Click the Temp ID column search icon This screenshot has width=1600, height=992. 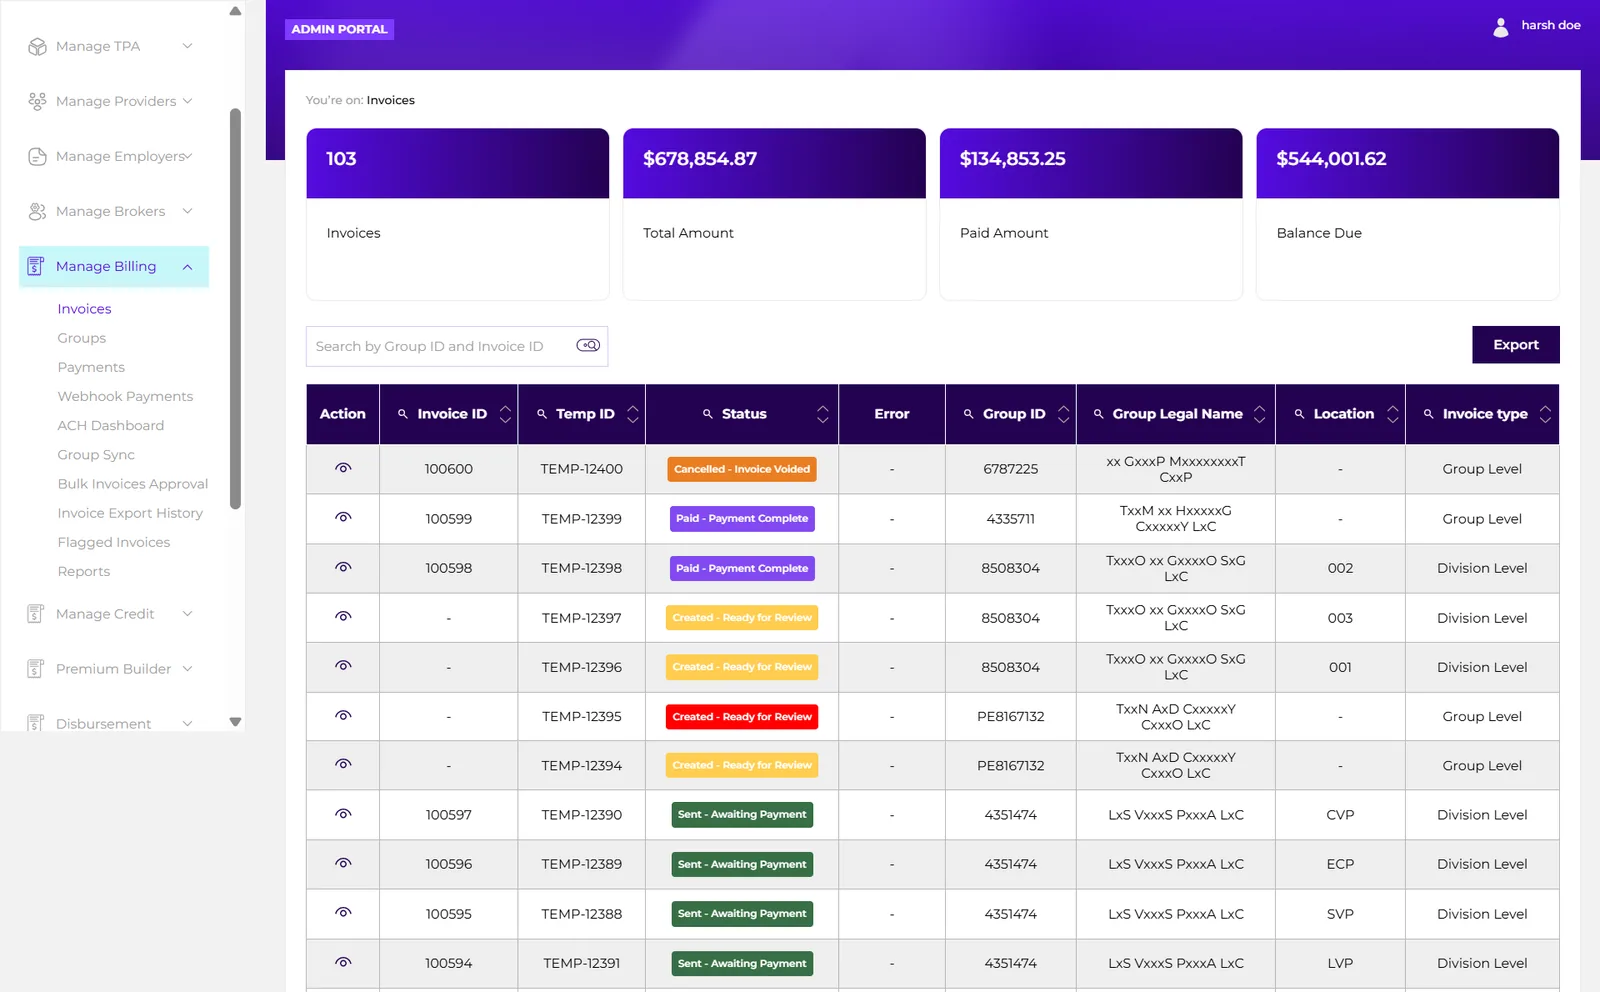[542, 414]
